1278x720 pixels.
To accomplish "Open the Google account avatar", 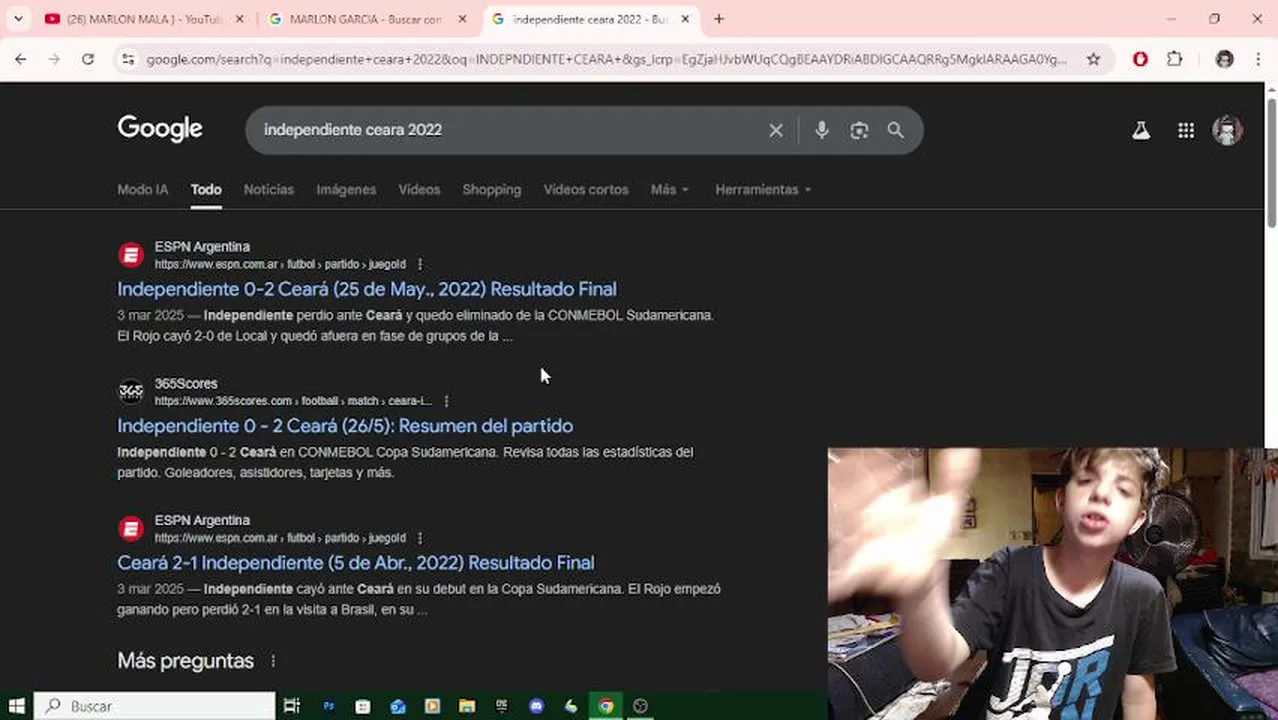I will pyautogui.click(x=1227, y=130).
